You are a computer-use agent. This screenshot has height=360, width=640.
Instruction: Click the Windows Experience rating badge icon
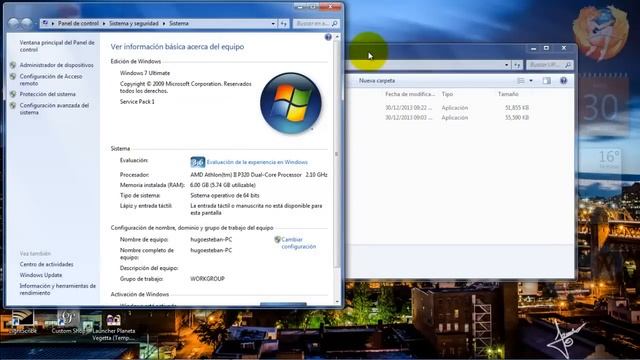click(198, 162)
